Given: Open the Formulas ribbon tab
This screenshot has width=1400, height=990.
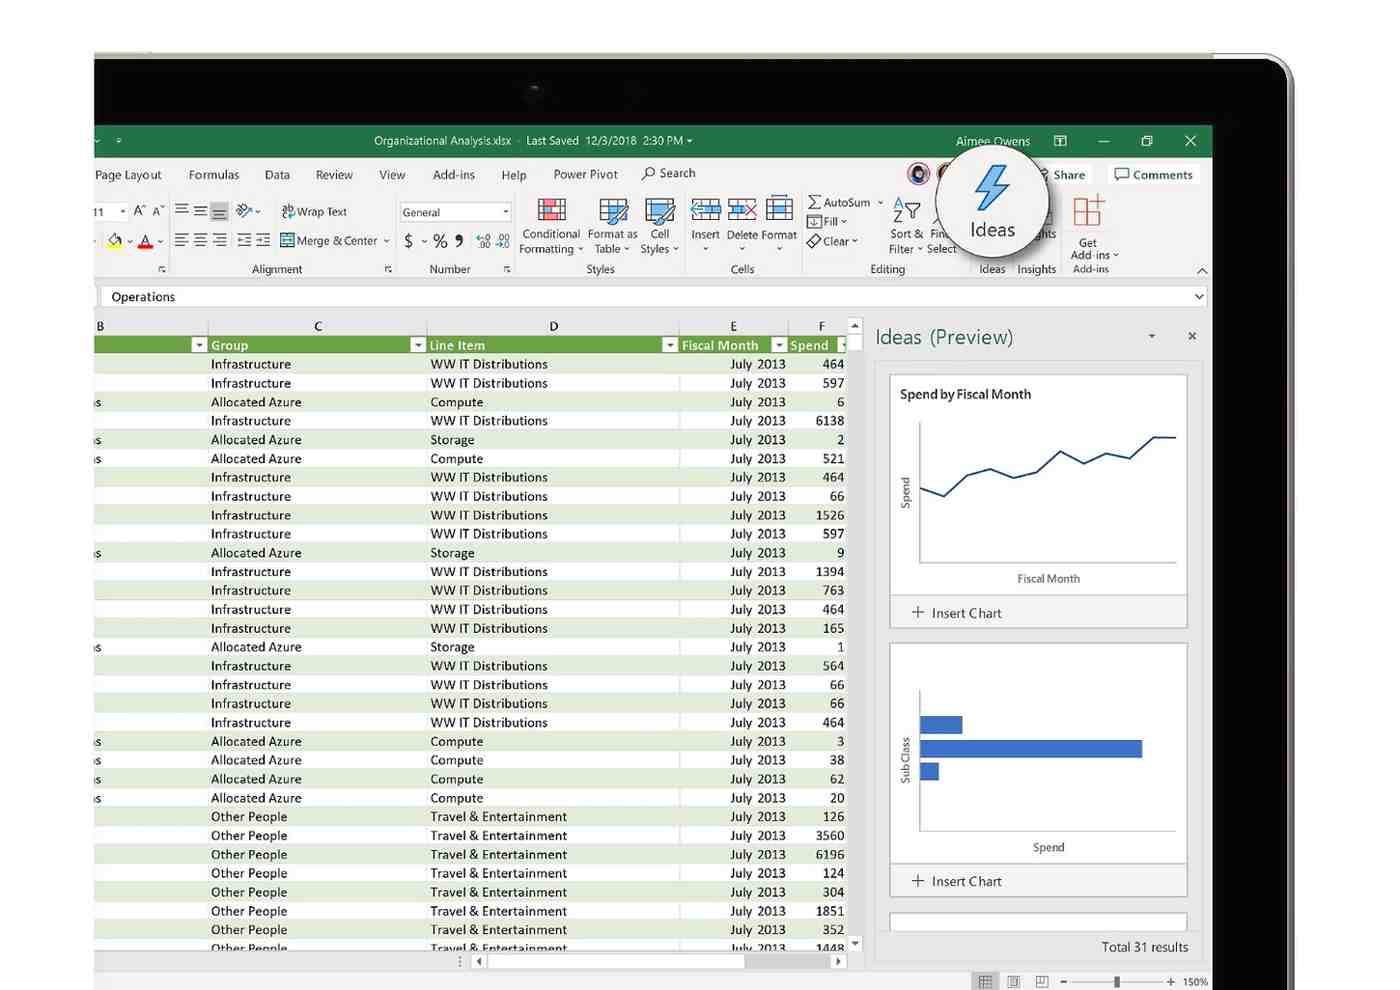Looking at the screenshot, I should tap(214, 175).
